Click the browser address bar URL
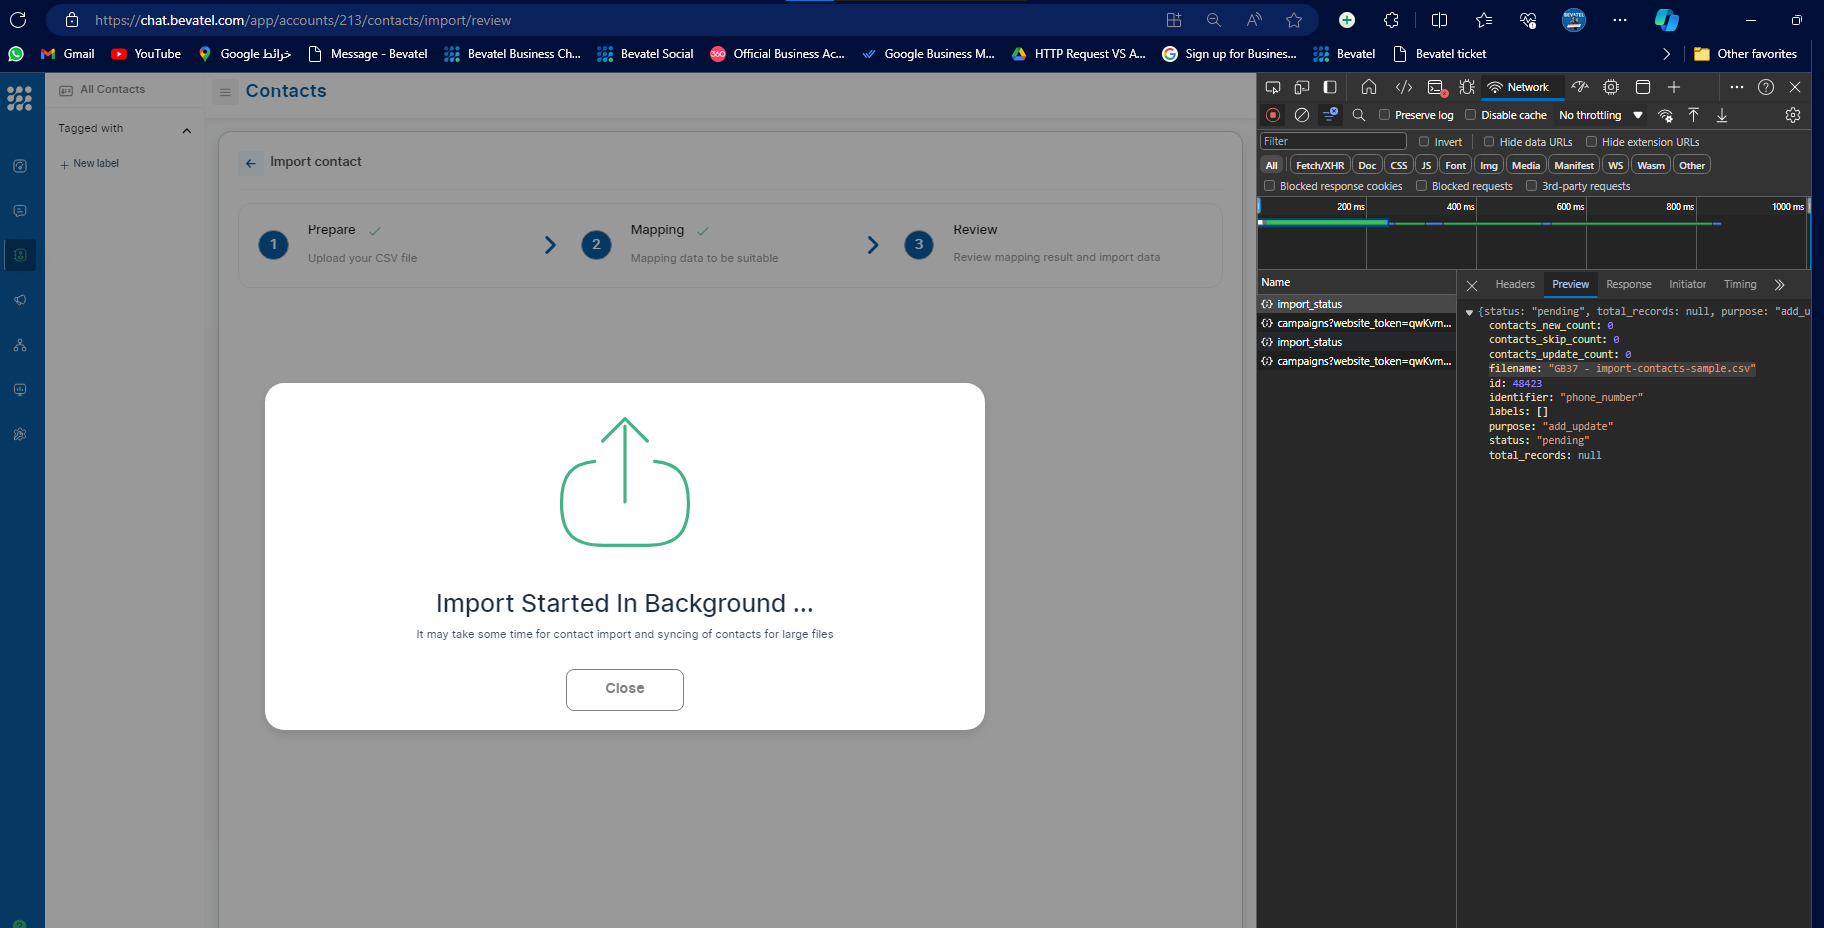This screenshot has height=928, width=1824. tap(303, 20)
